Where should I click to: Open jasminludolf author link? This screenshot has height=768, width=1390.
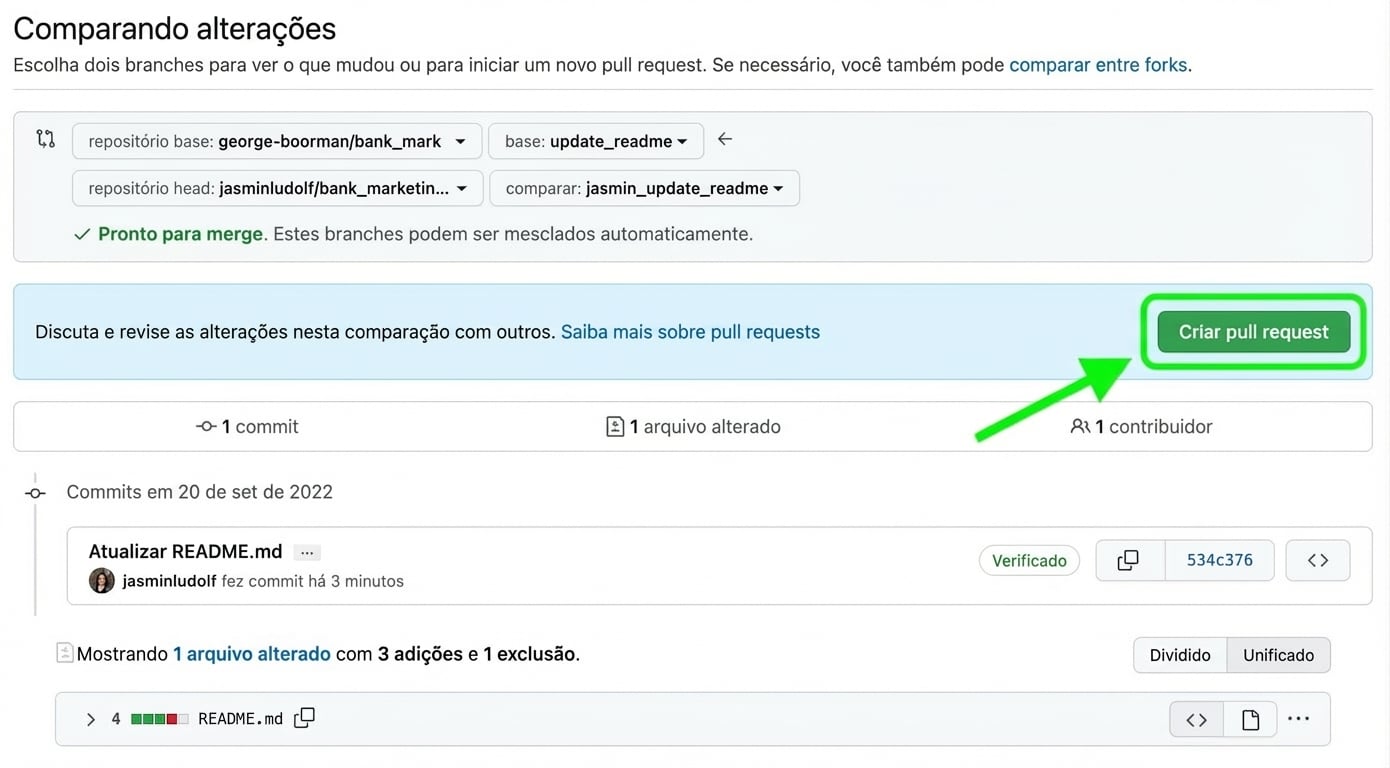[x=169, y=581]
